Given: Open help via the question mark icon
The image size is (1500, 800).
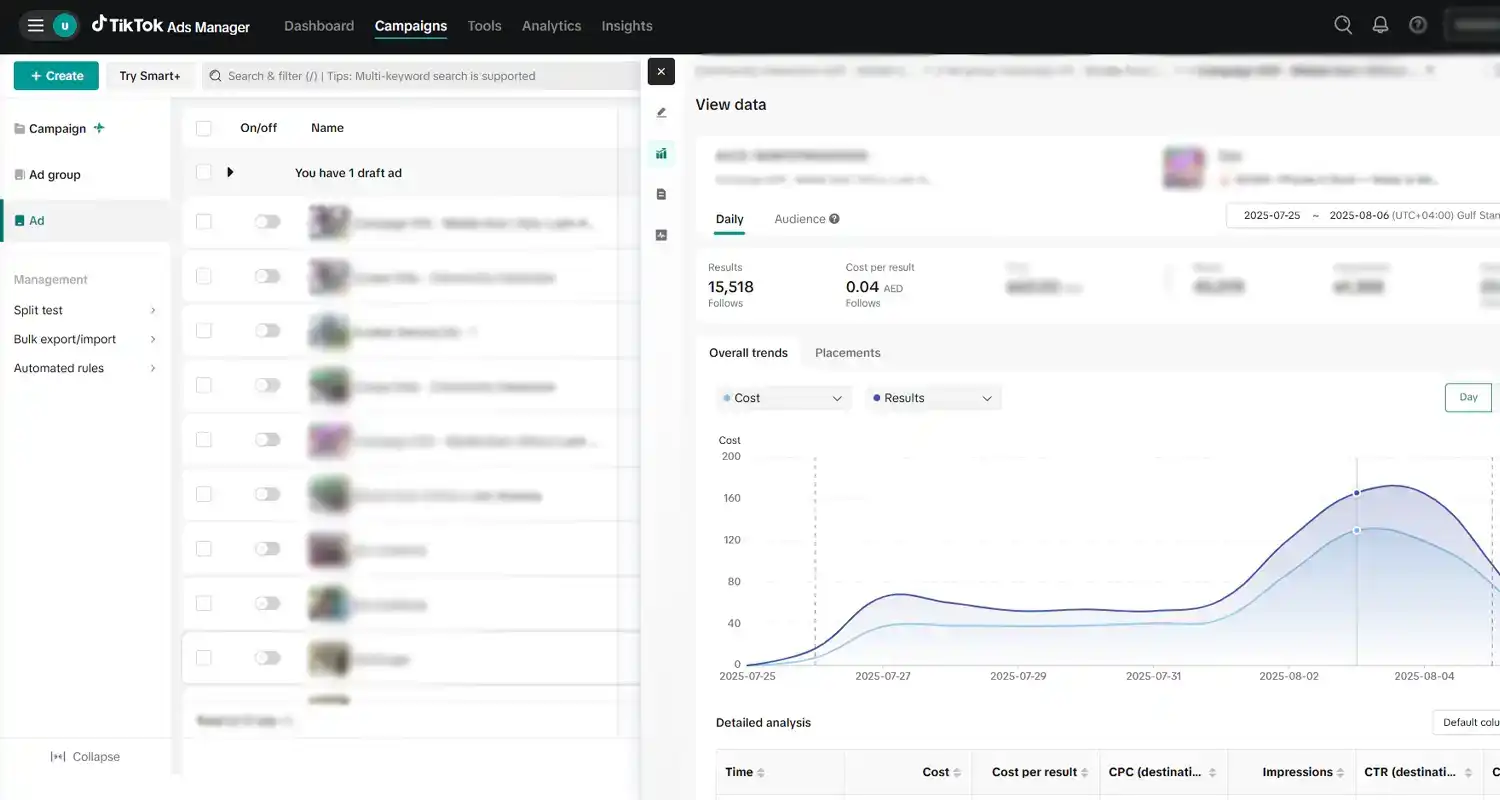Looking at the screenshot, I should (1418, 25).
